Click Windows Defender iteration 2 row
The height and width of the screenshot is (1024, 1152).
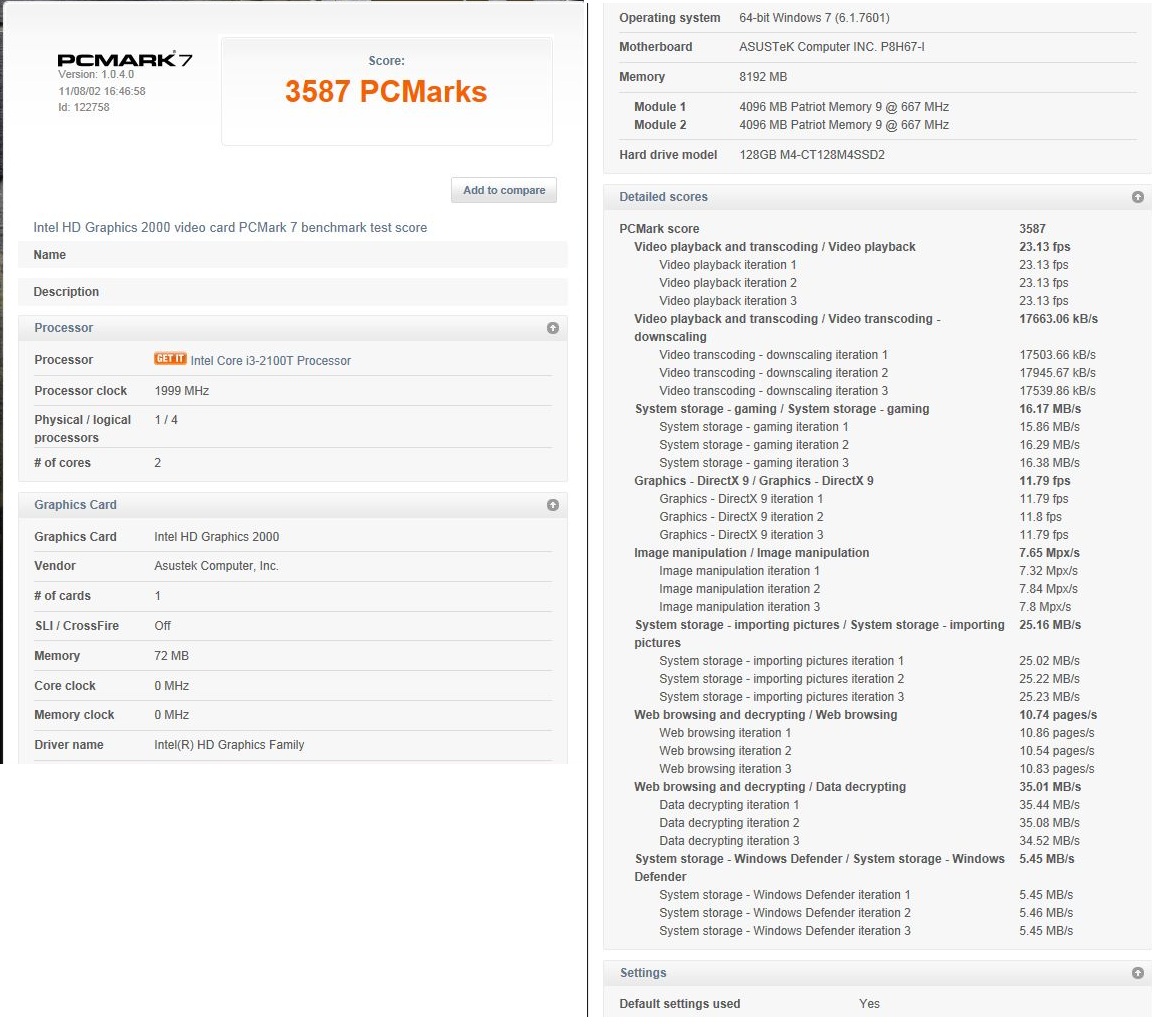click(x=866, y=913)
